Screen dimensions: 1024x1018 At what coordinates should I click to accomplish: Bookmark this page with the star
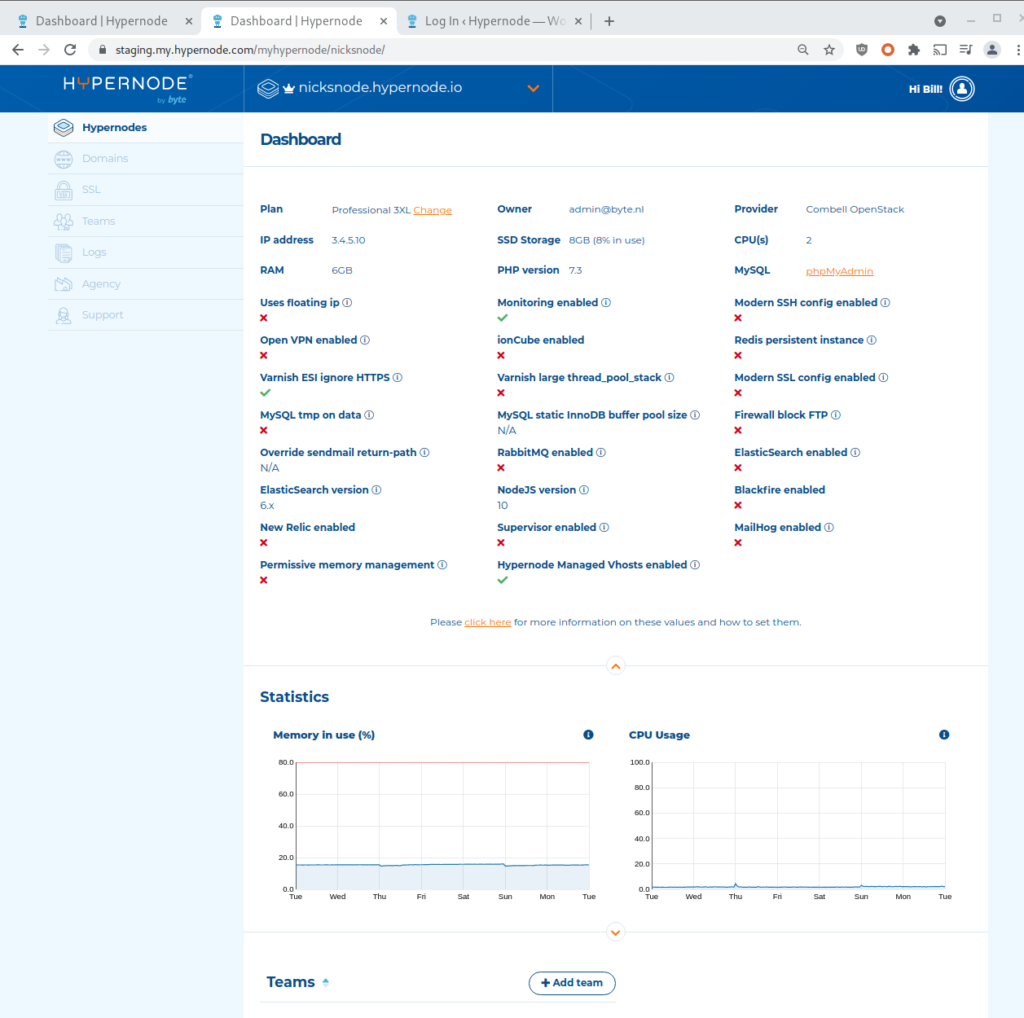(x=829, y=50)
